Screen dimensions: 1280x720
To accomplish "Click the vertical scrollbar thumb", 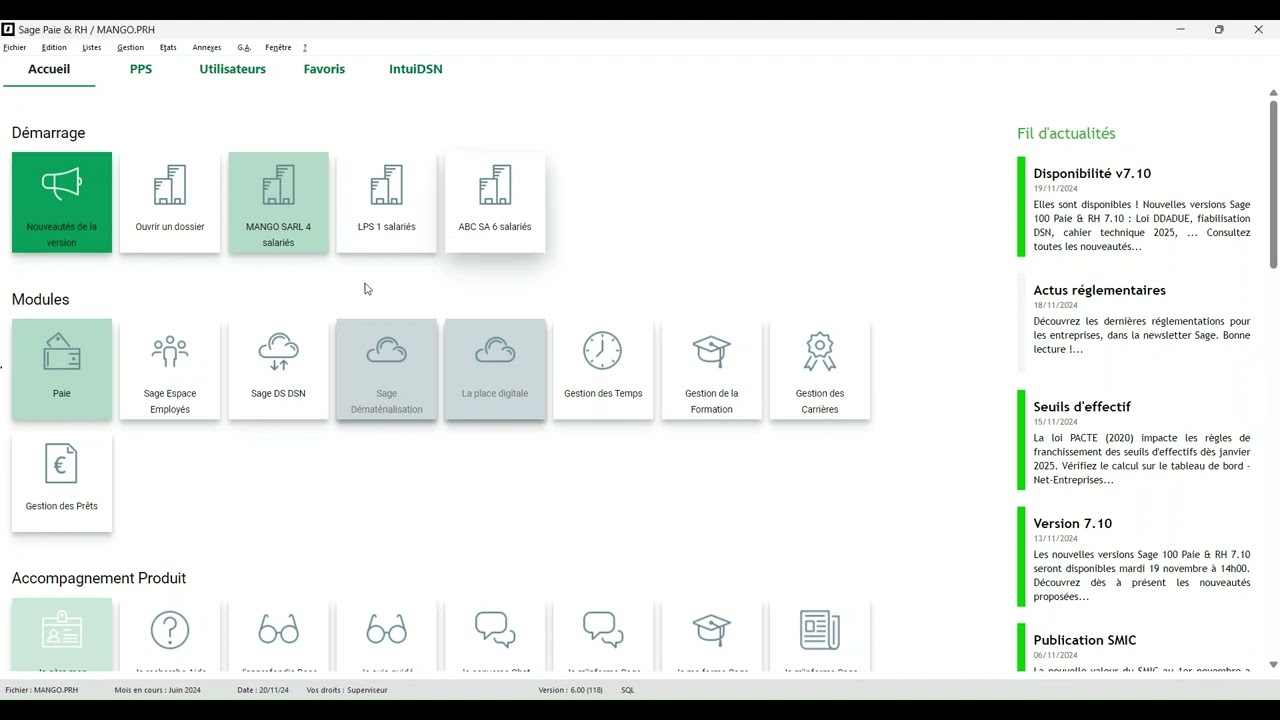I will point(1273,183).
